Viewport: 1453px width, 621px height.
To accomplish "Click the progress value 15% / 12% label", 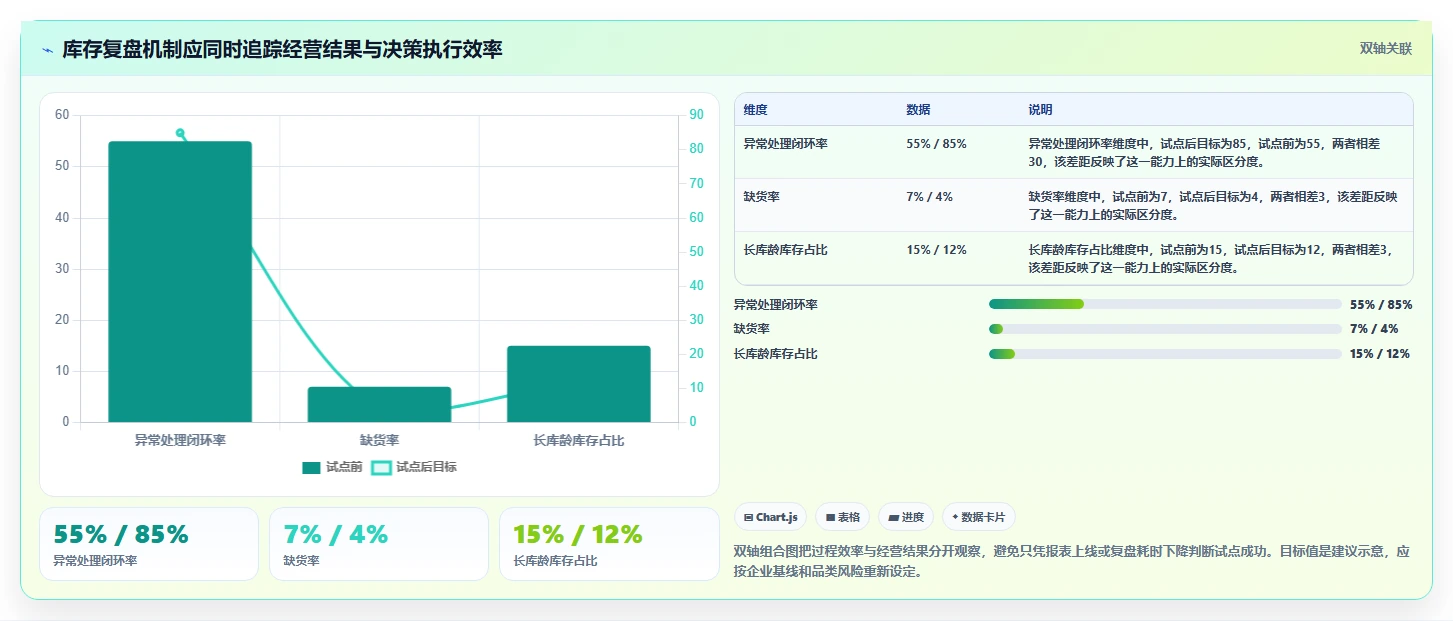I will pyautogui.click(x=1380, y=354).
